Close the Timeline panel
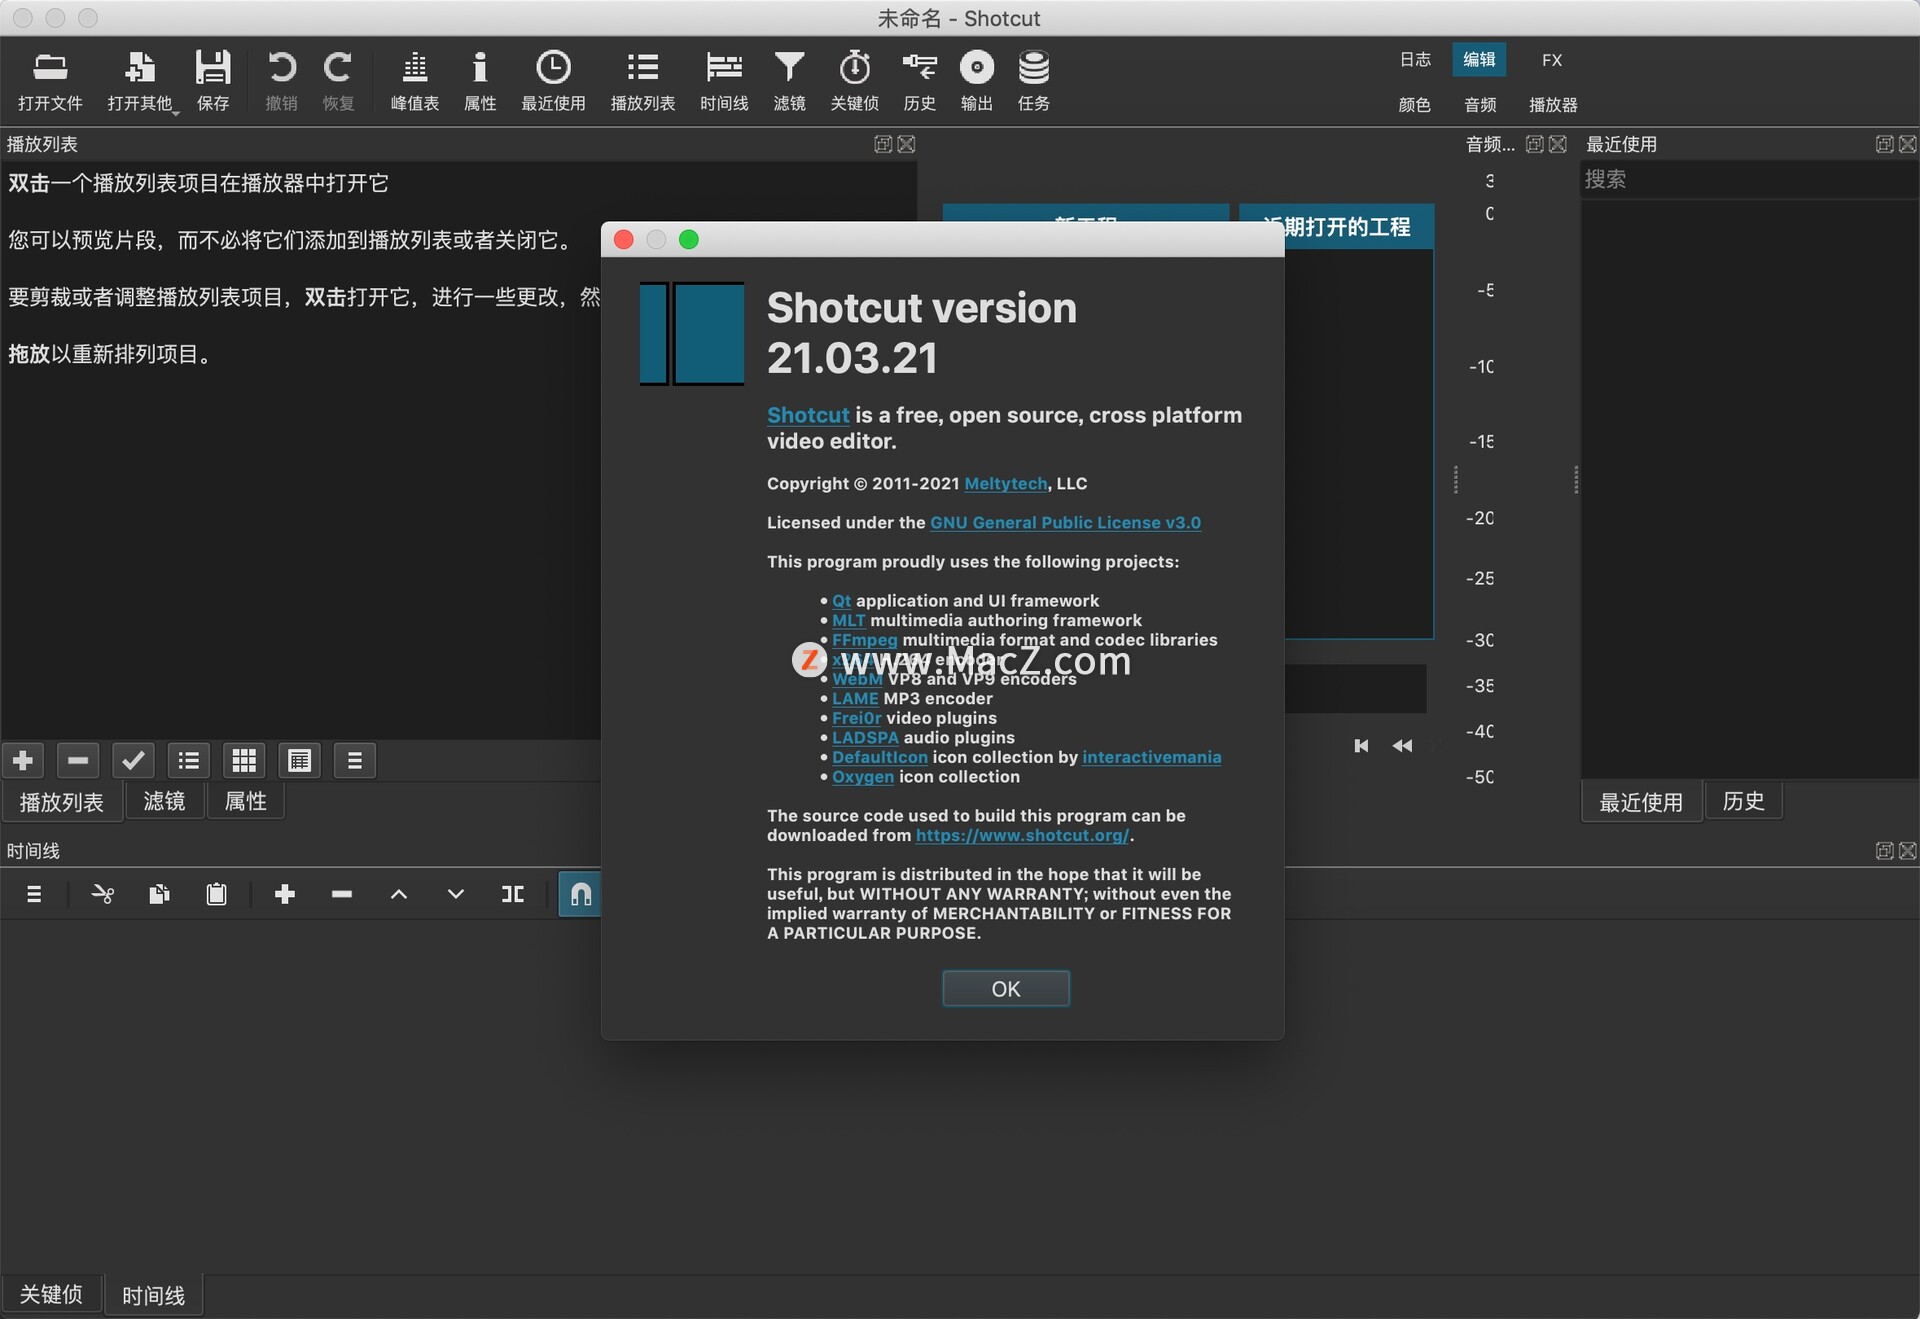This screenshot has width=1920, height=1319. 1908,851
